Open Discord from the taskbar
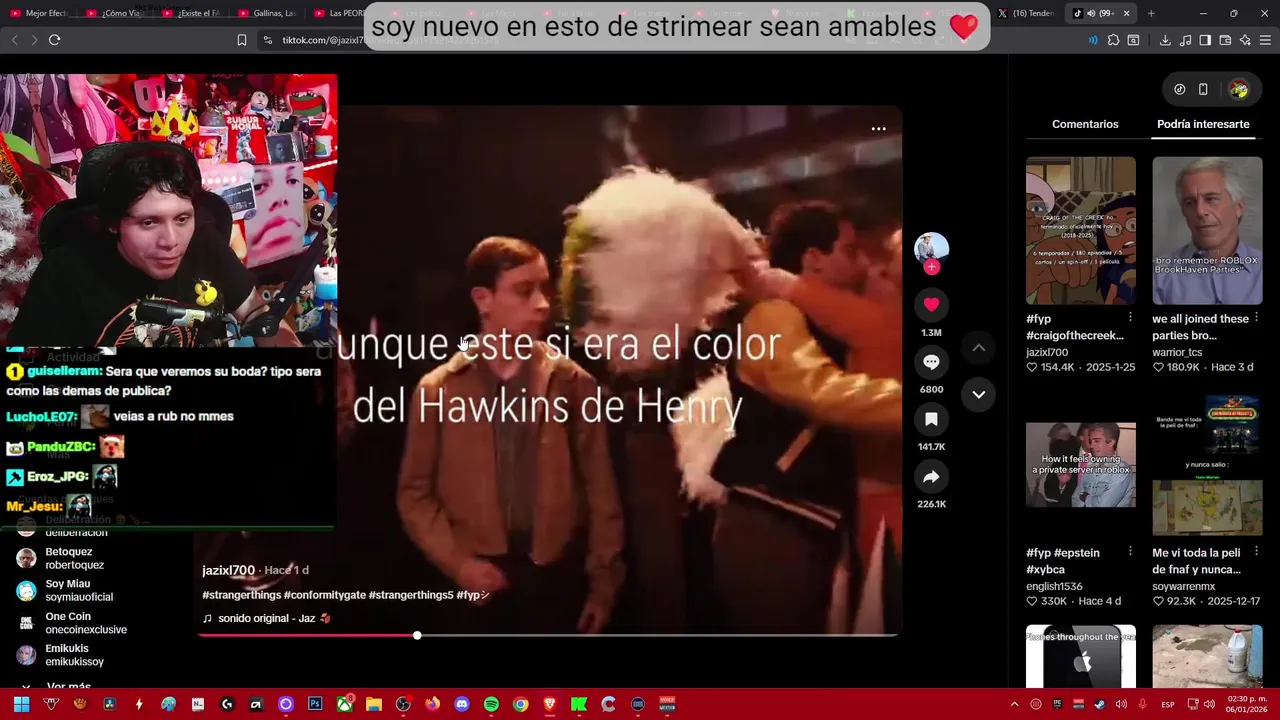The image size is (1280, 720). point(461,704)
